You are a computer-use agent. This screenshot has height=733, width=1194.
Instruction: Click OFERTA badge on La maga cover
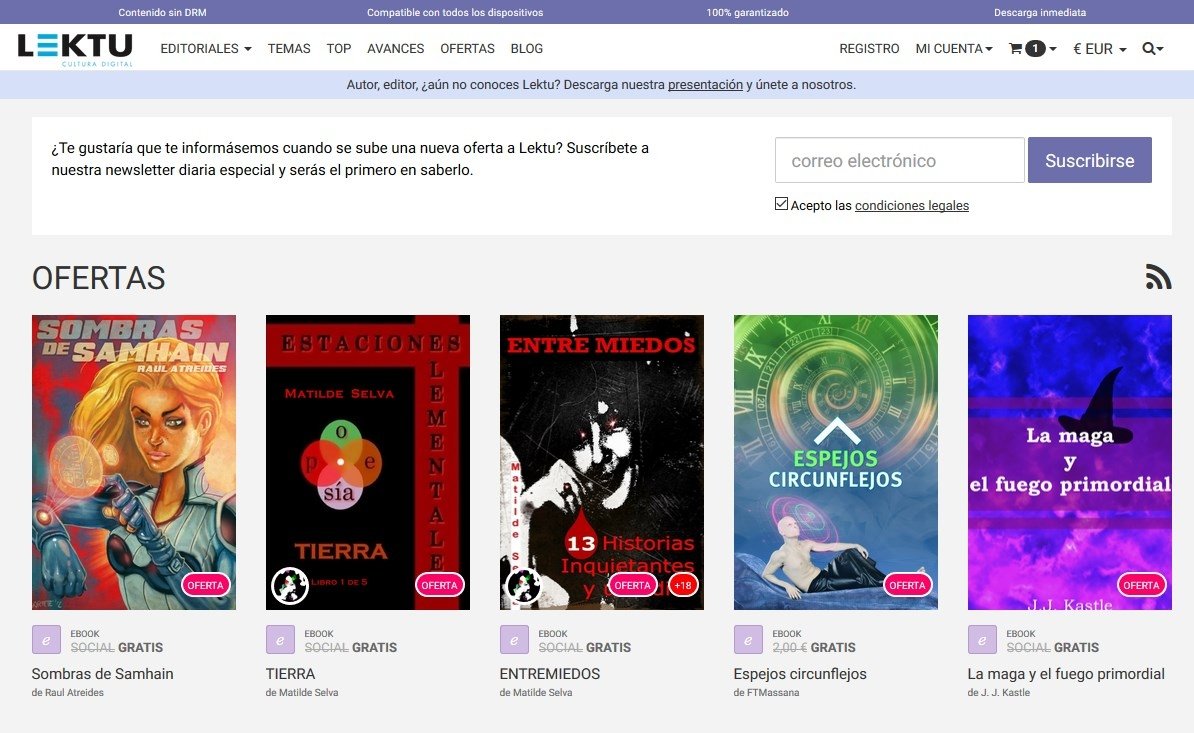1141,585
